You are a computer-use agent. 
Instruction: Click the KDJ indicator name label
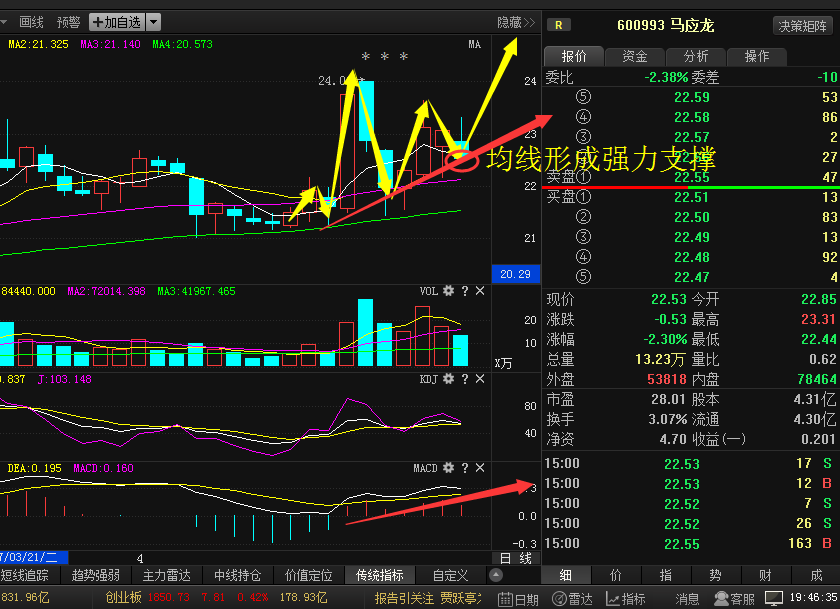coord(429,379)
